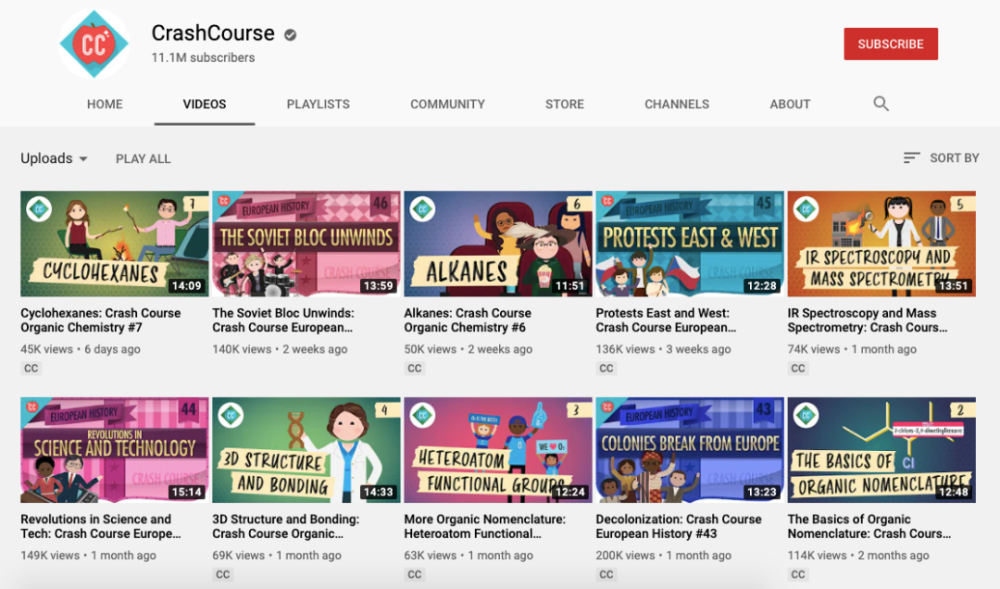
Task: Open IR Spectroscopy and Mass Spectrometry title
Action: click(x=867, y=320)
